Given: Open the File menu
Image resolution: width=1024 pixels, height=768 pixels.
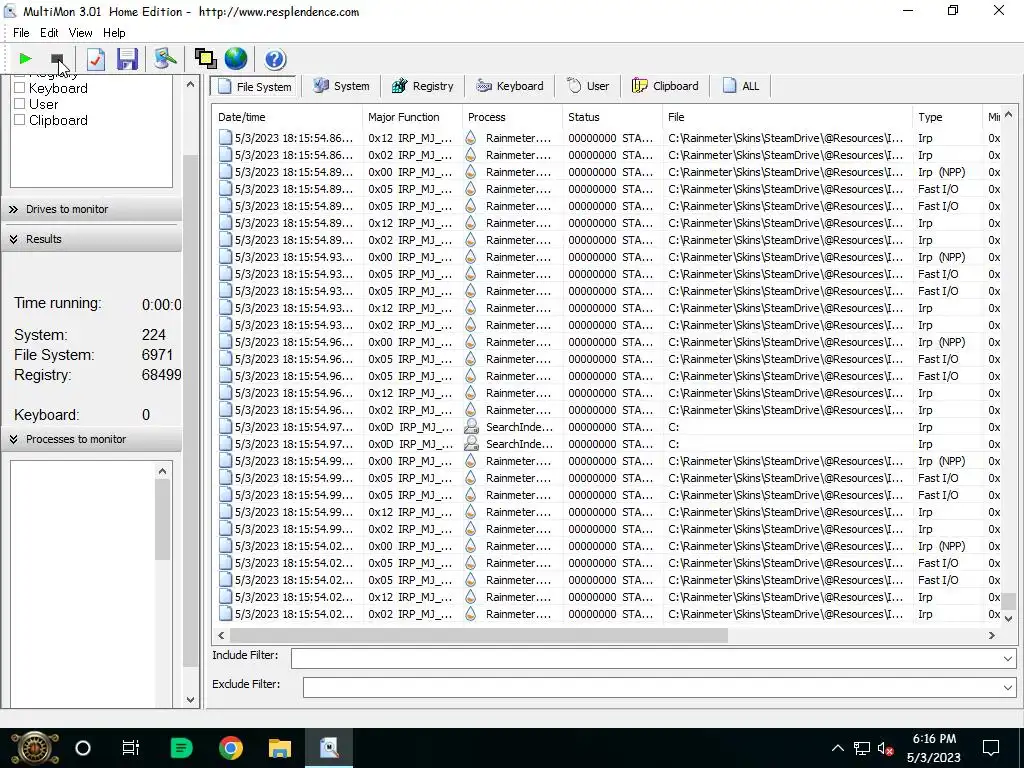Looking at the screenshot, I should [21, 33].
